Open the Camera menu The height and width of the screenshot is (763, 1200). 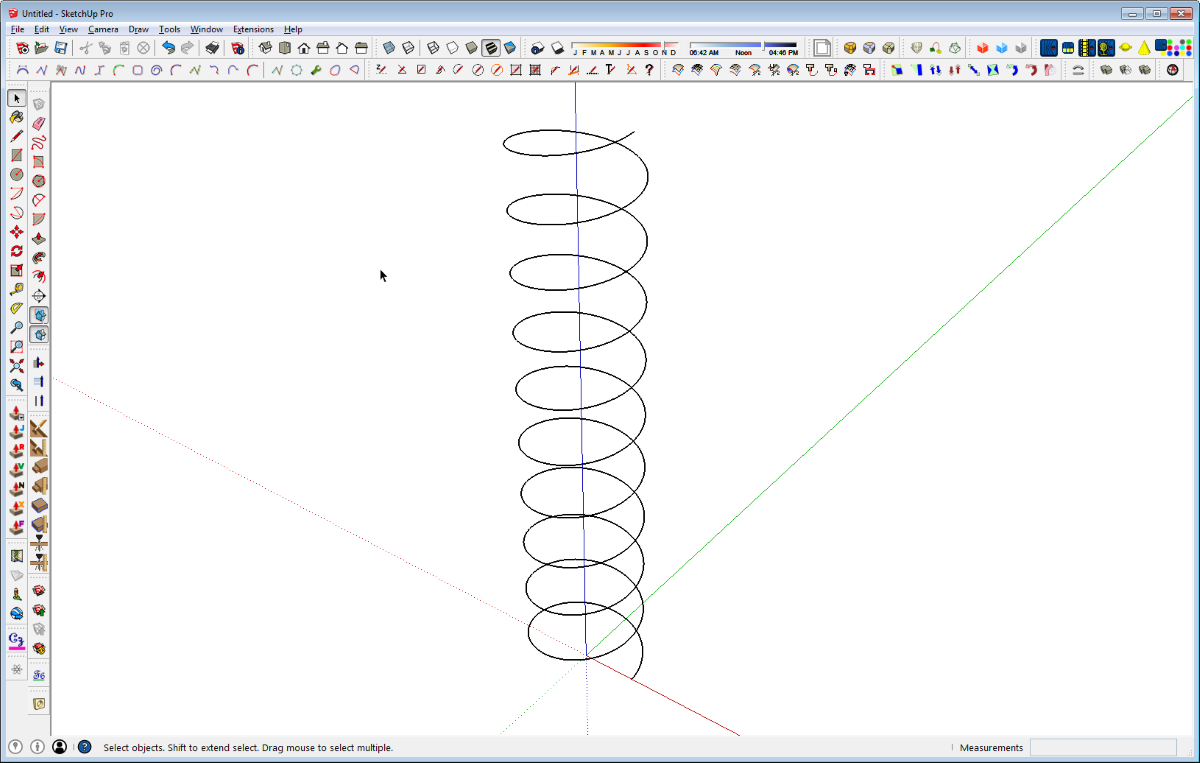tap(103, 29)
